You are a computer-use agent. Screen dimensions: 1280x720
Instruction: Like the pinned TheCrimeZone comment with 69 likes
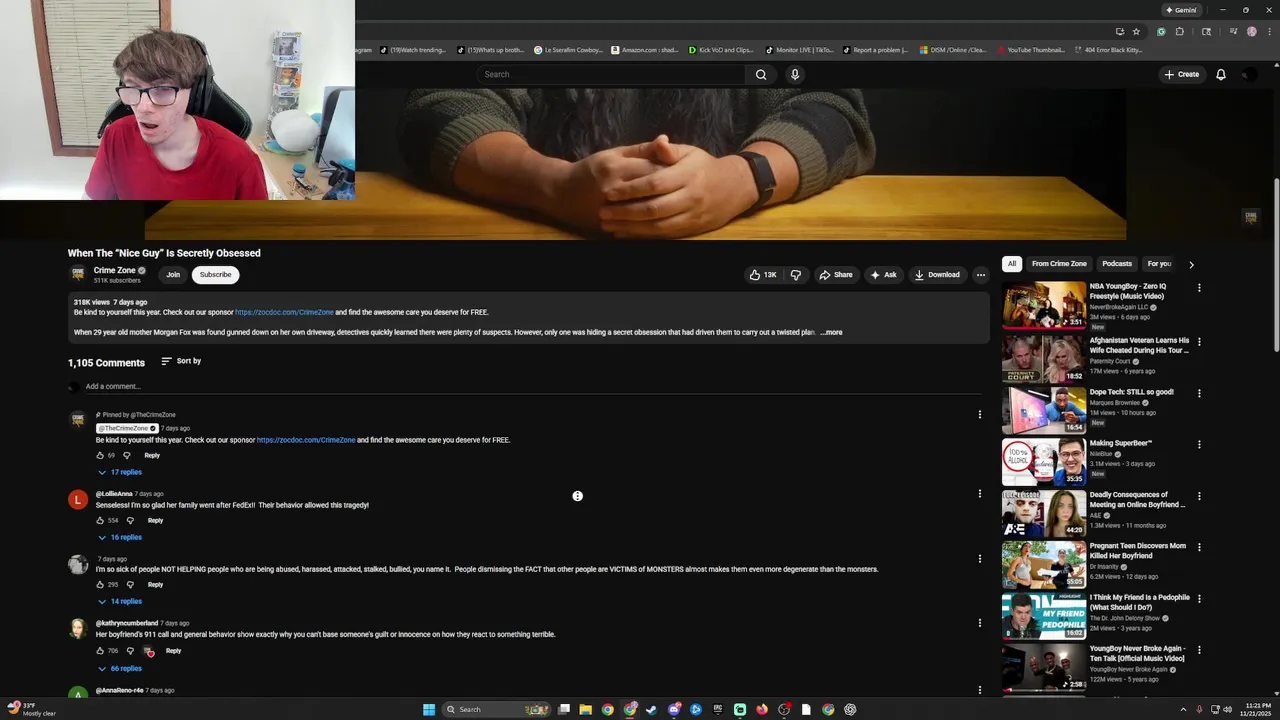pyautogui.click(x=100, y=455)
